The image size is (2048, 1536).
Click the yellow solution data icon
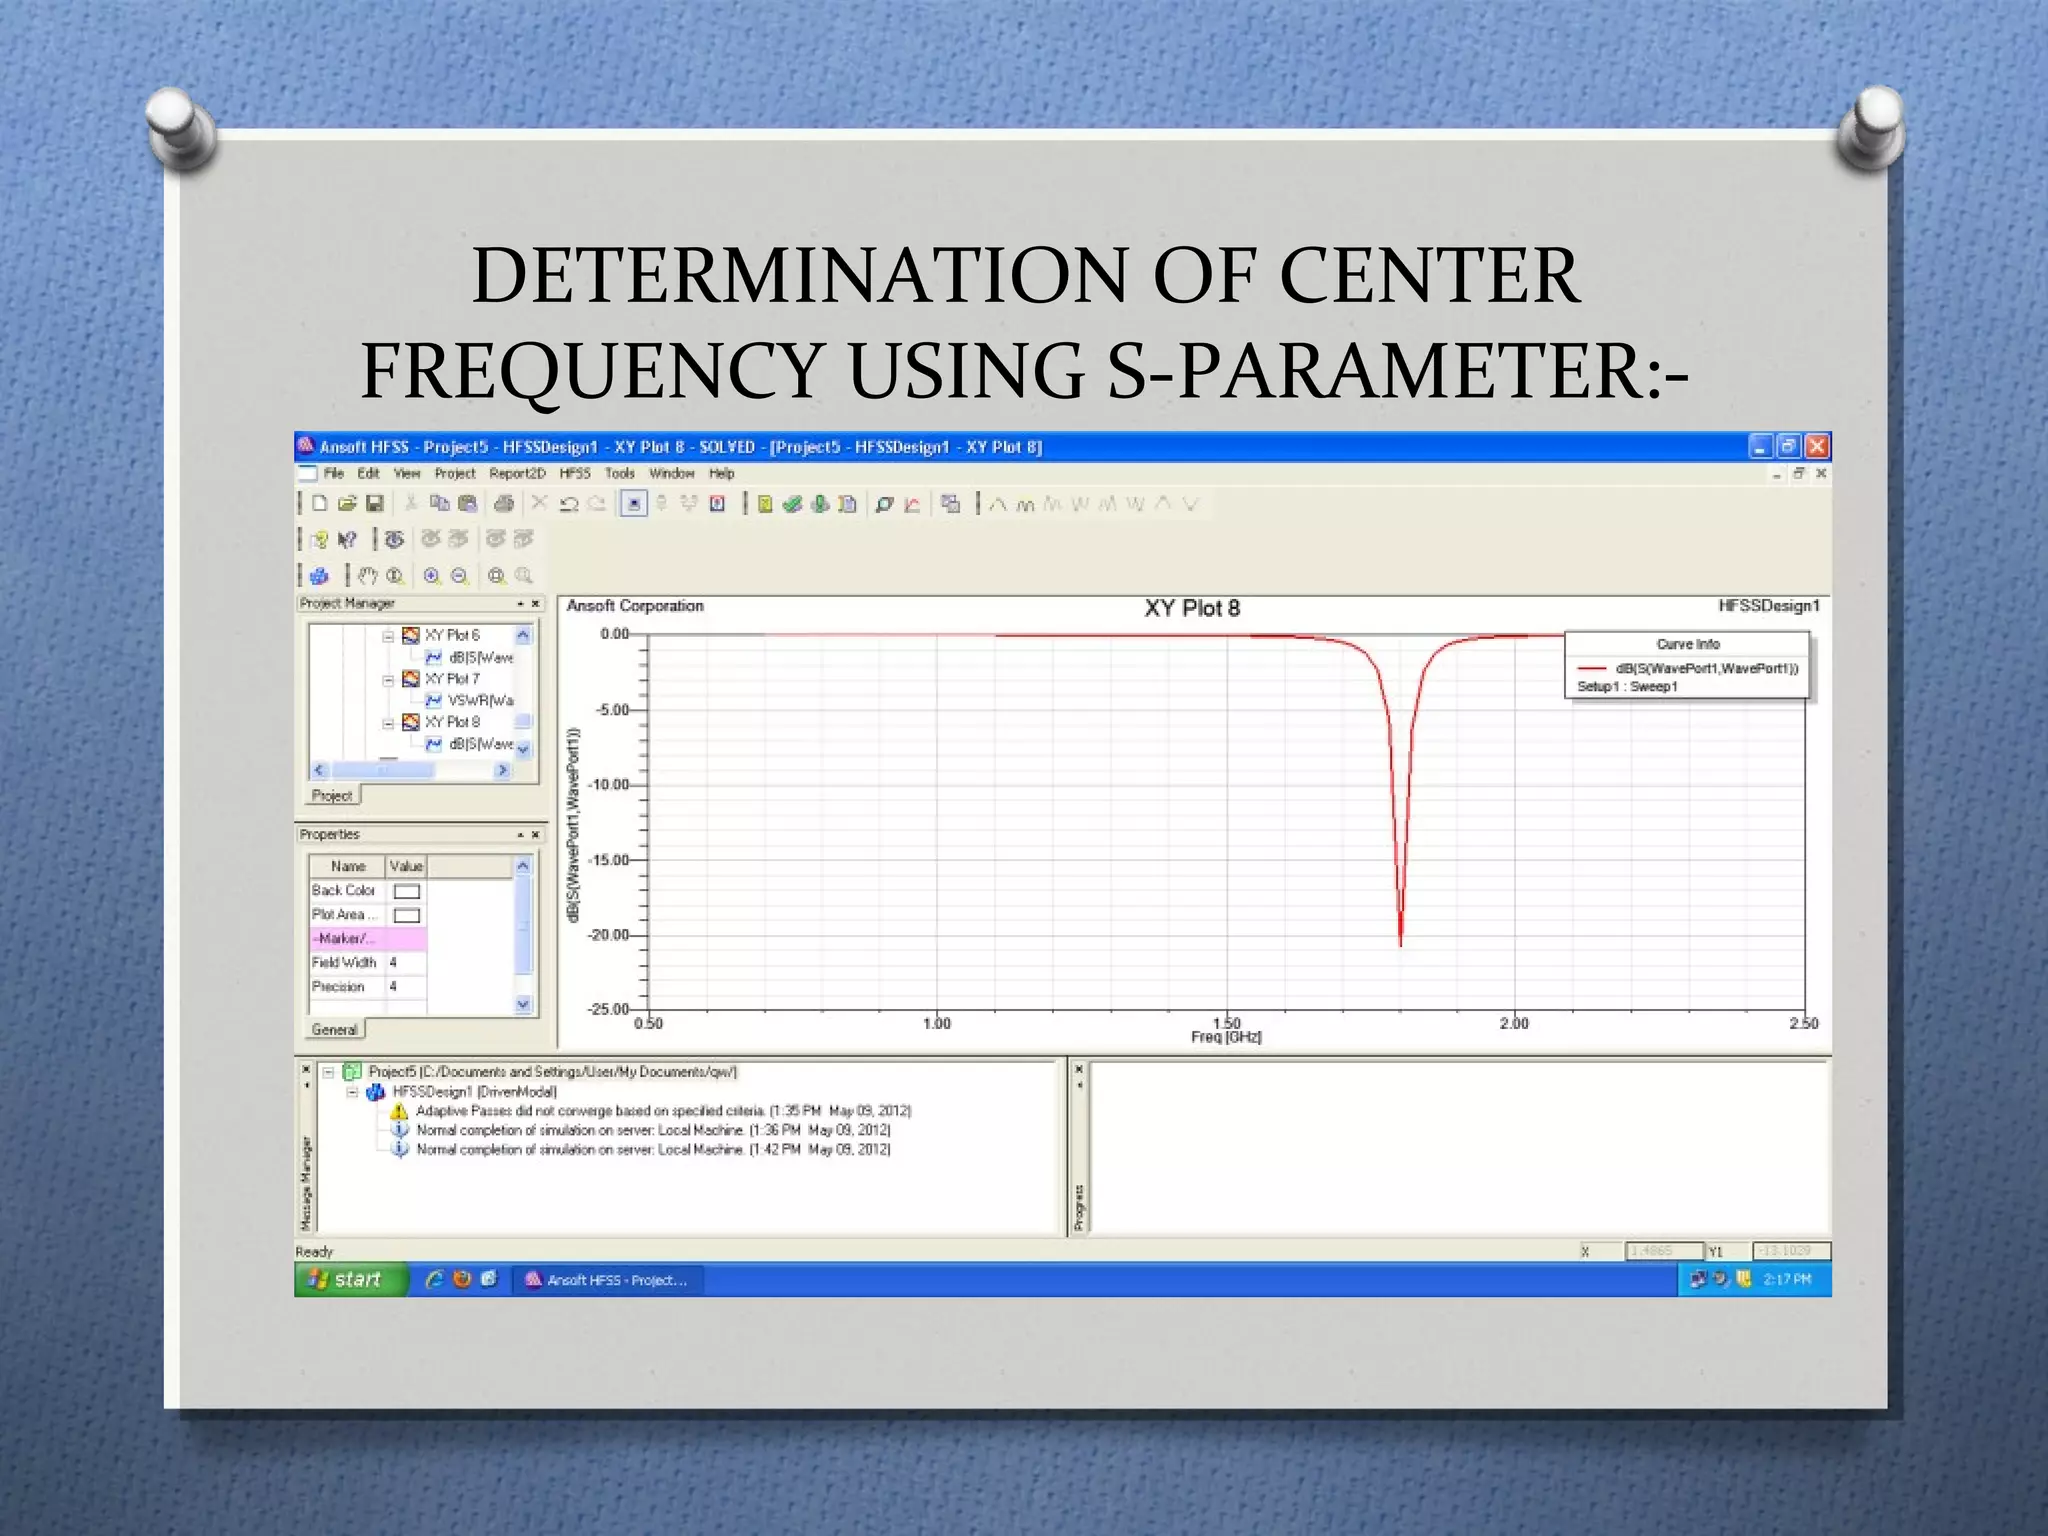(x=765, y=504)
